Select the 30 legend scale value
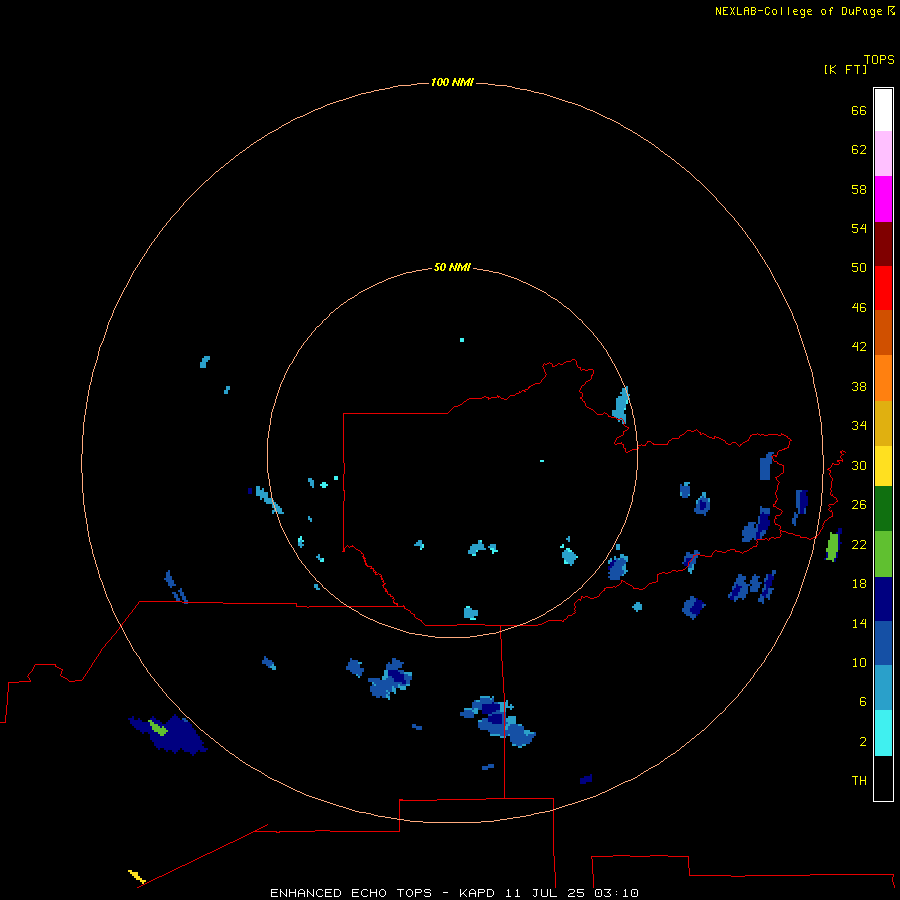Screen dimensions: 900x900 859,465
